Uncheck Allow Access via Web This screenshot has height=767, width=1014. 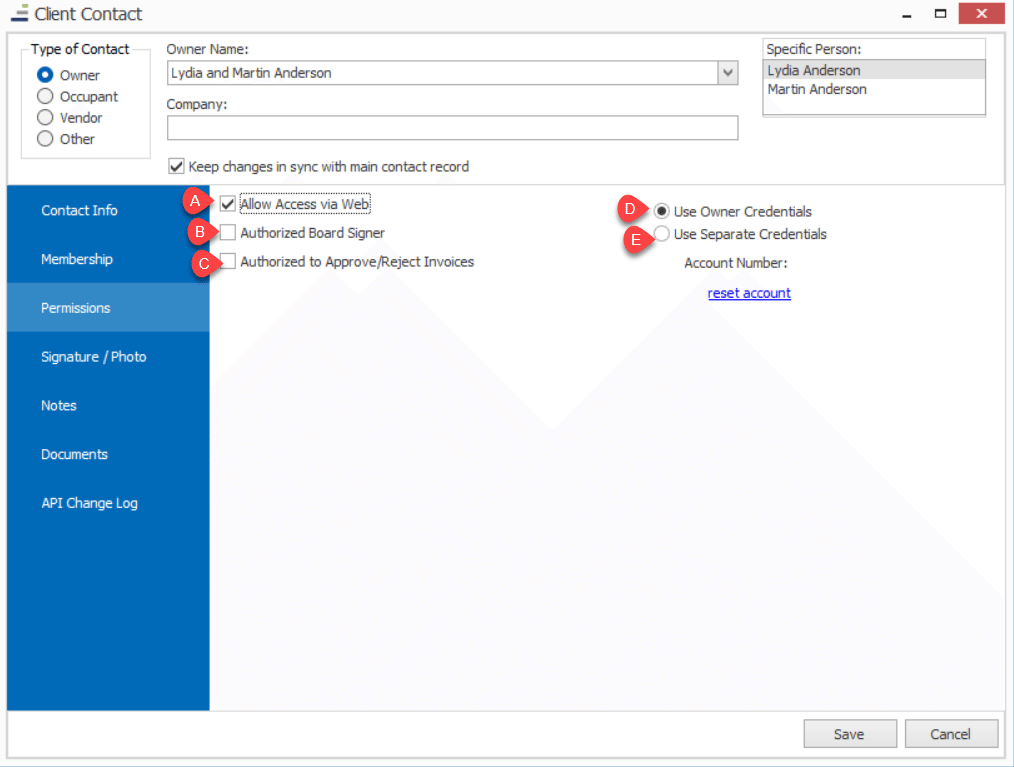228,204
